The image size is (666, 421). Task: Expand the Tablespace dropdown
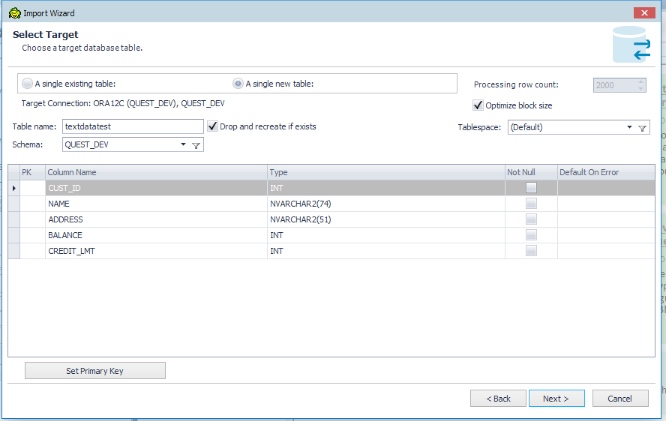(x=629, y=128)
